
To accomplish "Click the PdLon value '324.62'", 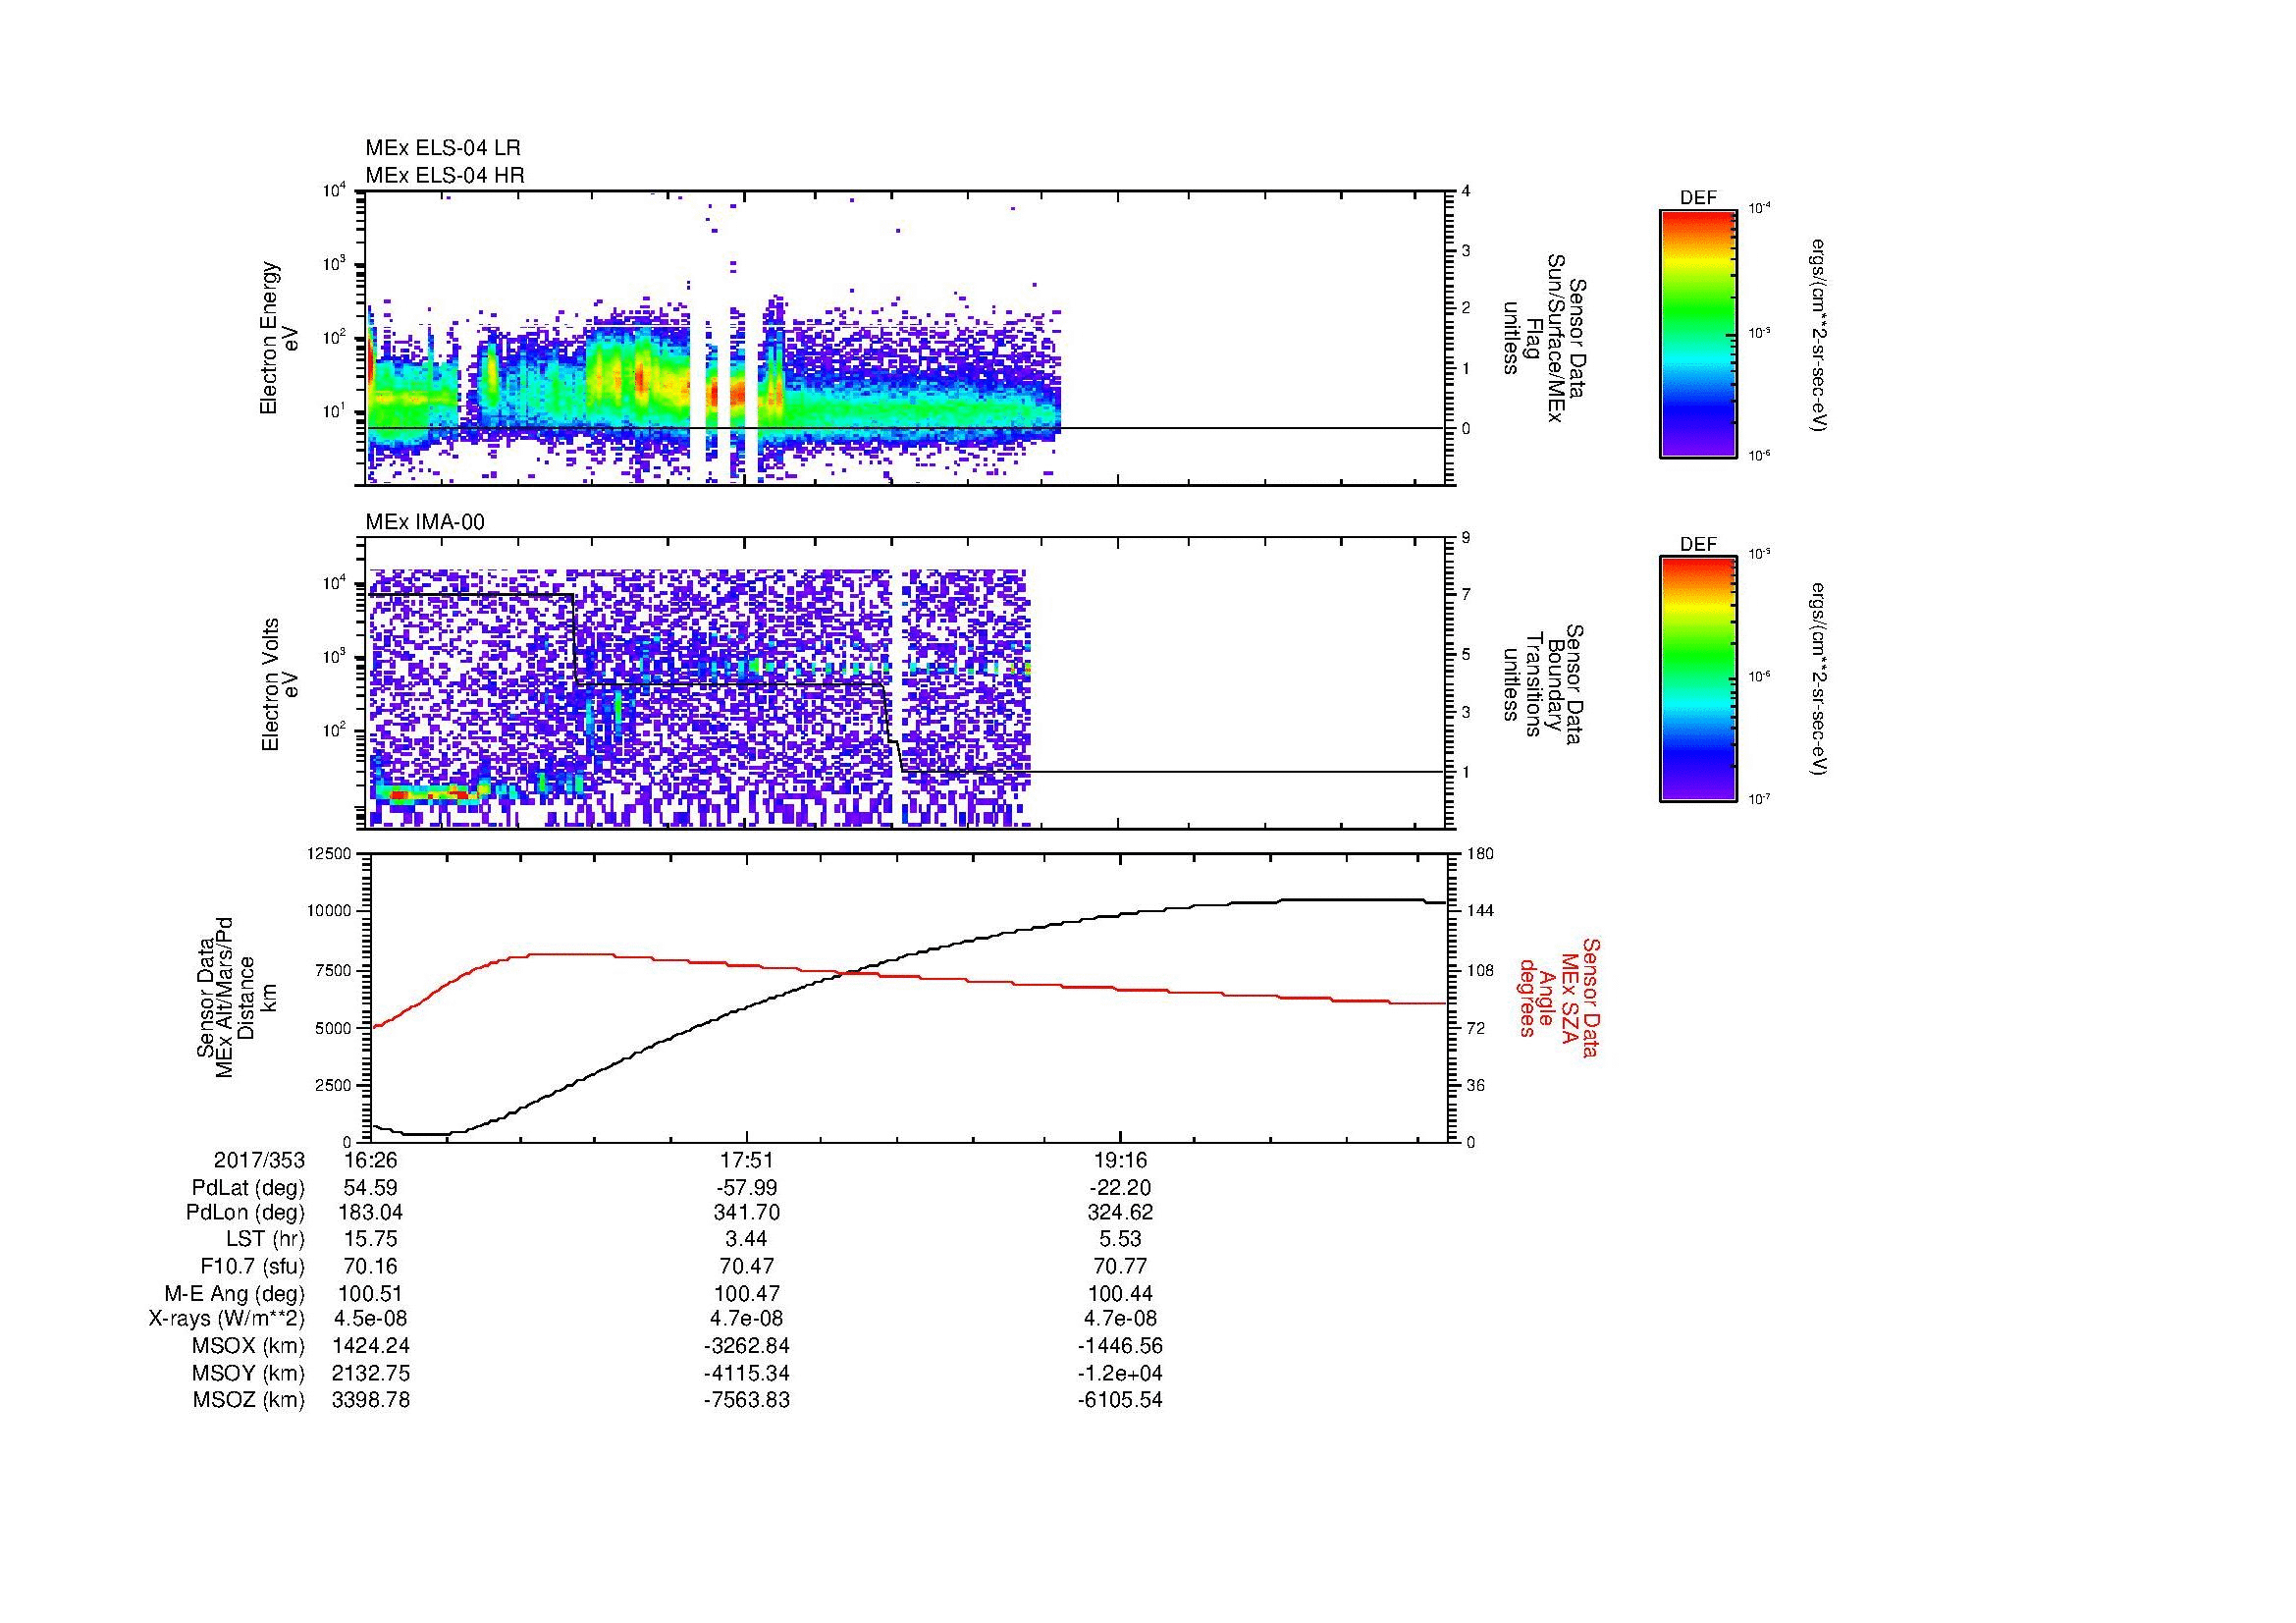I will tap(1121, 1213).
